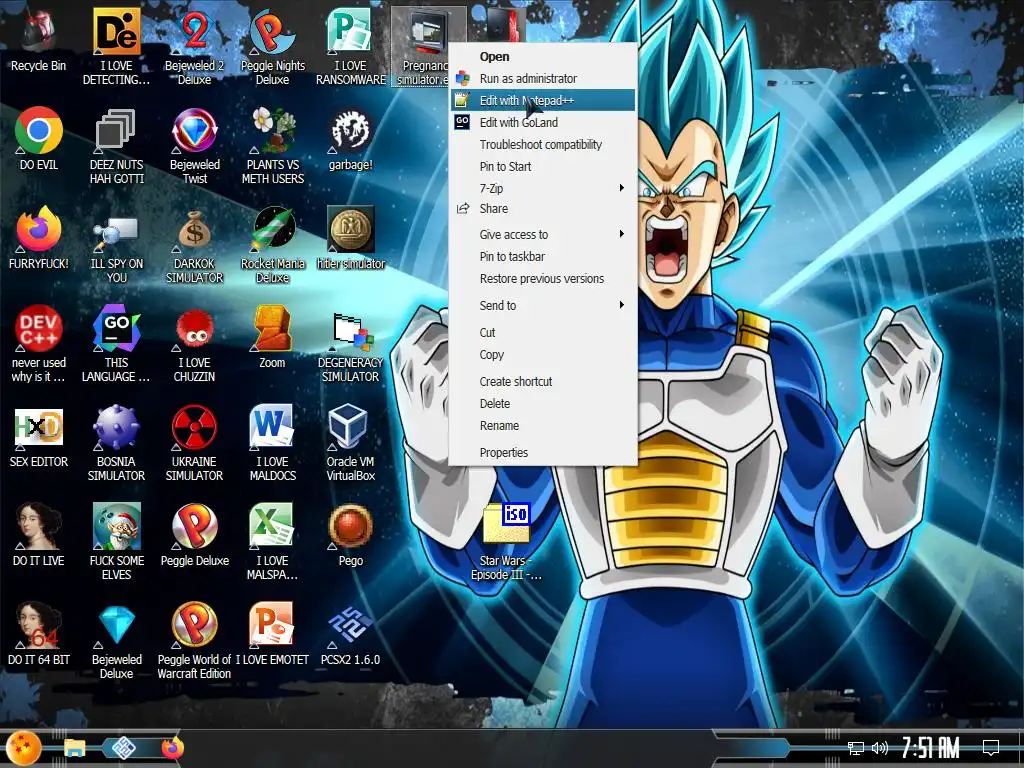Select DEEZ NUTS HAH GOTTI icon
This screenshot has width=1024, height=768.
(x=116, y=145)
